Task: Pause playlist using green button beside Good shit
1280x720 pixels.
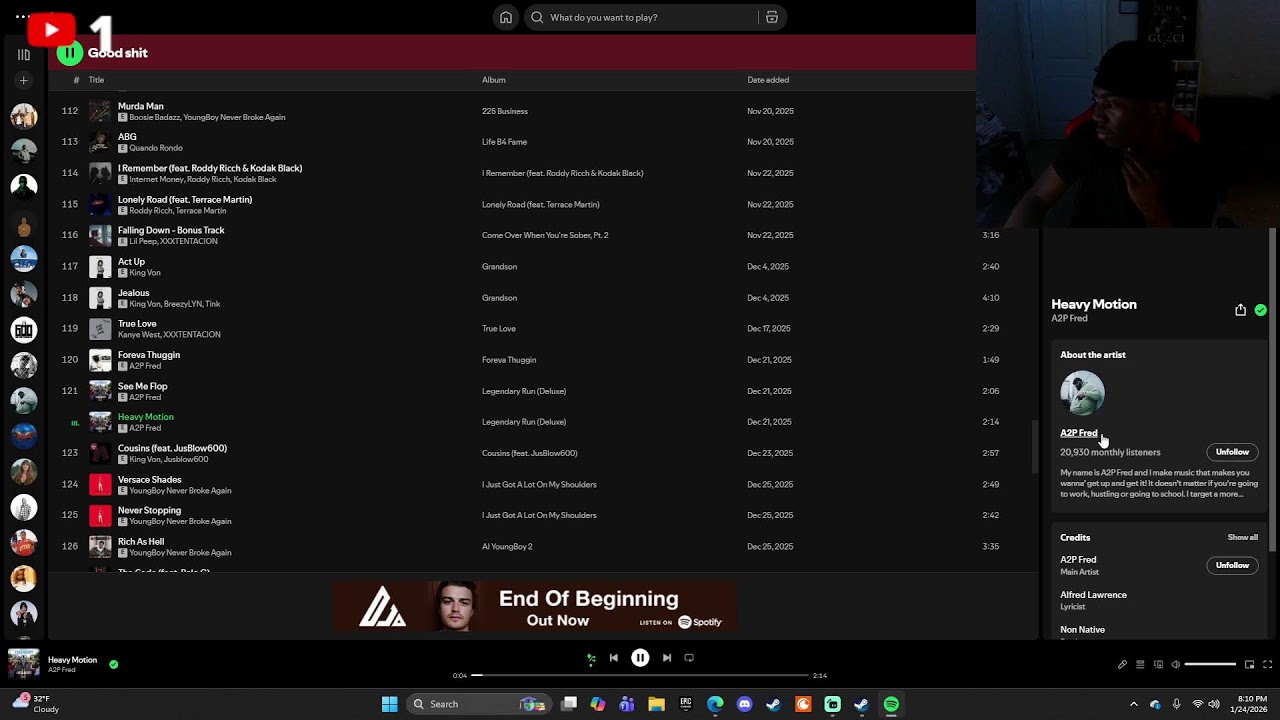Action: (x=69, y=53)
